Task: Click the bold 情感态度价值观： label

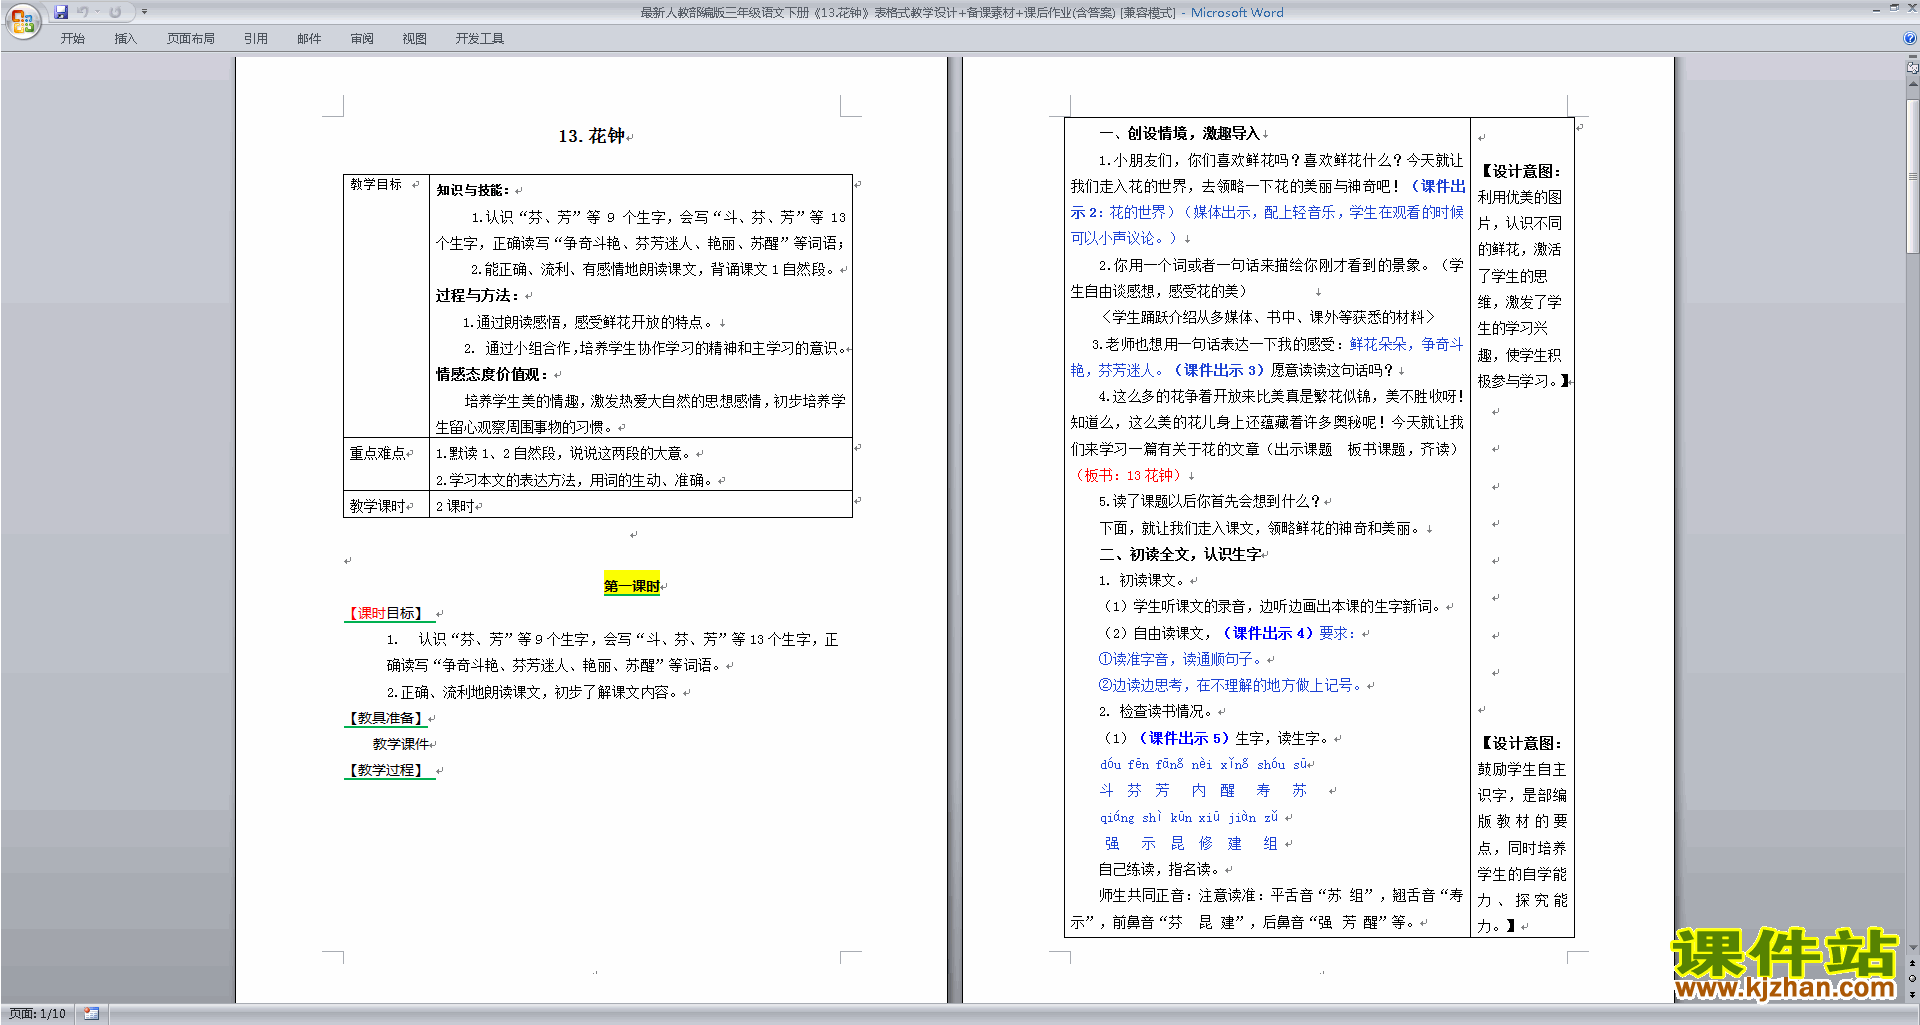Action: [x=492, y=374]
